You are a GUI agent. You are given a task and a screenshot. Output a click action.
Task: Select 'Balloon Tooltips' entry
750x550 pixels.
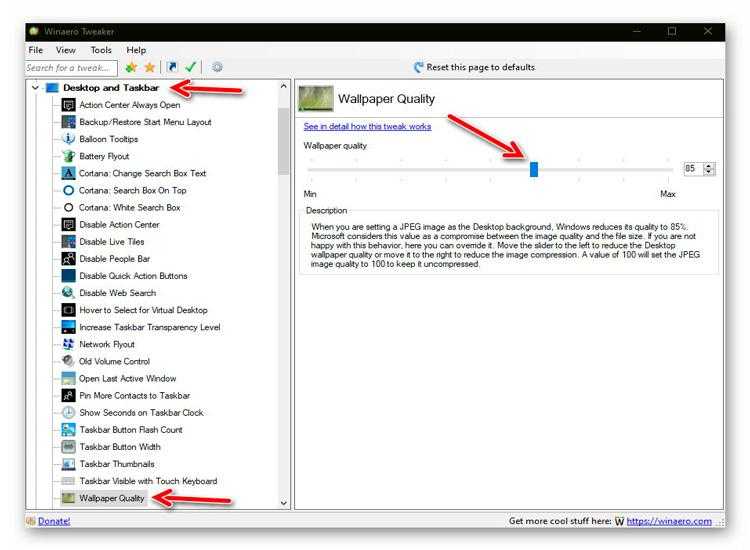[109, 139]
